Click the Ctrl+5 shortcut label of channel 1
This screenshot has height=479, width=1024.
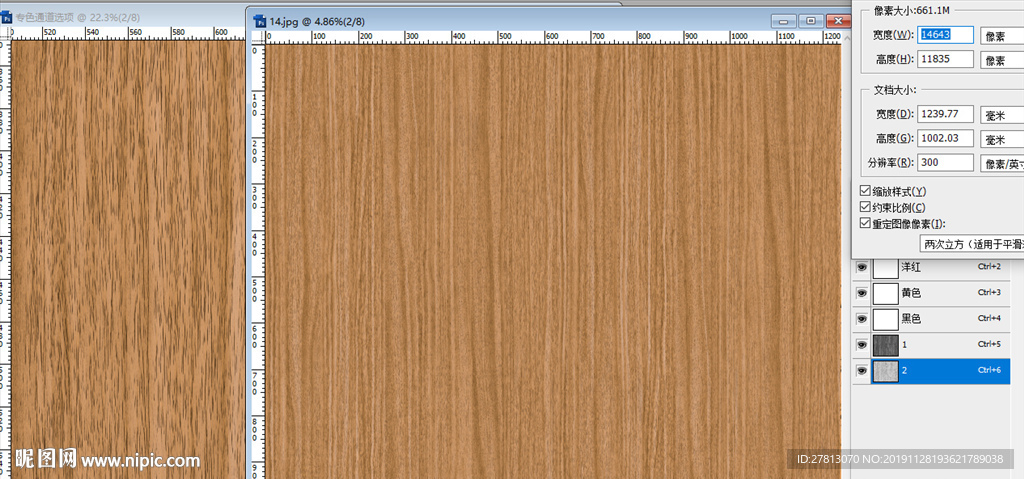(x=989, y=344)
